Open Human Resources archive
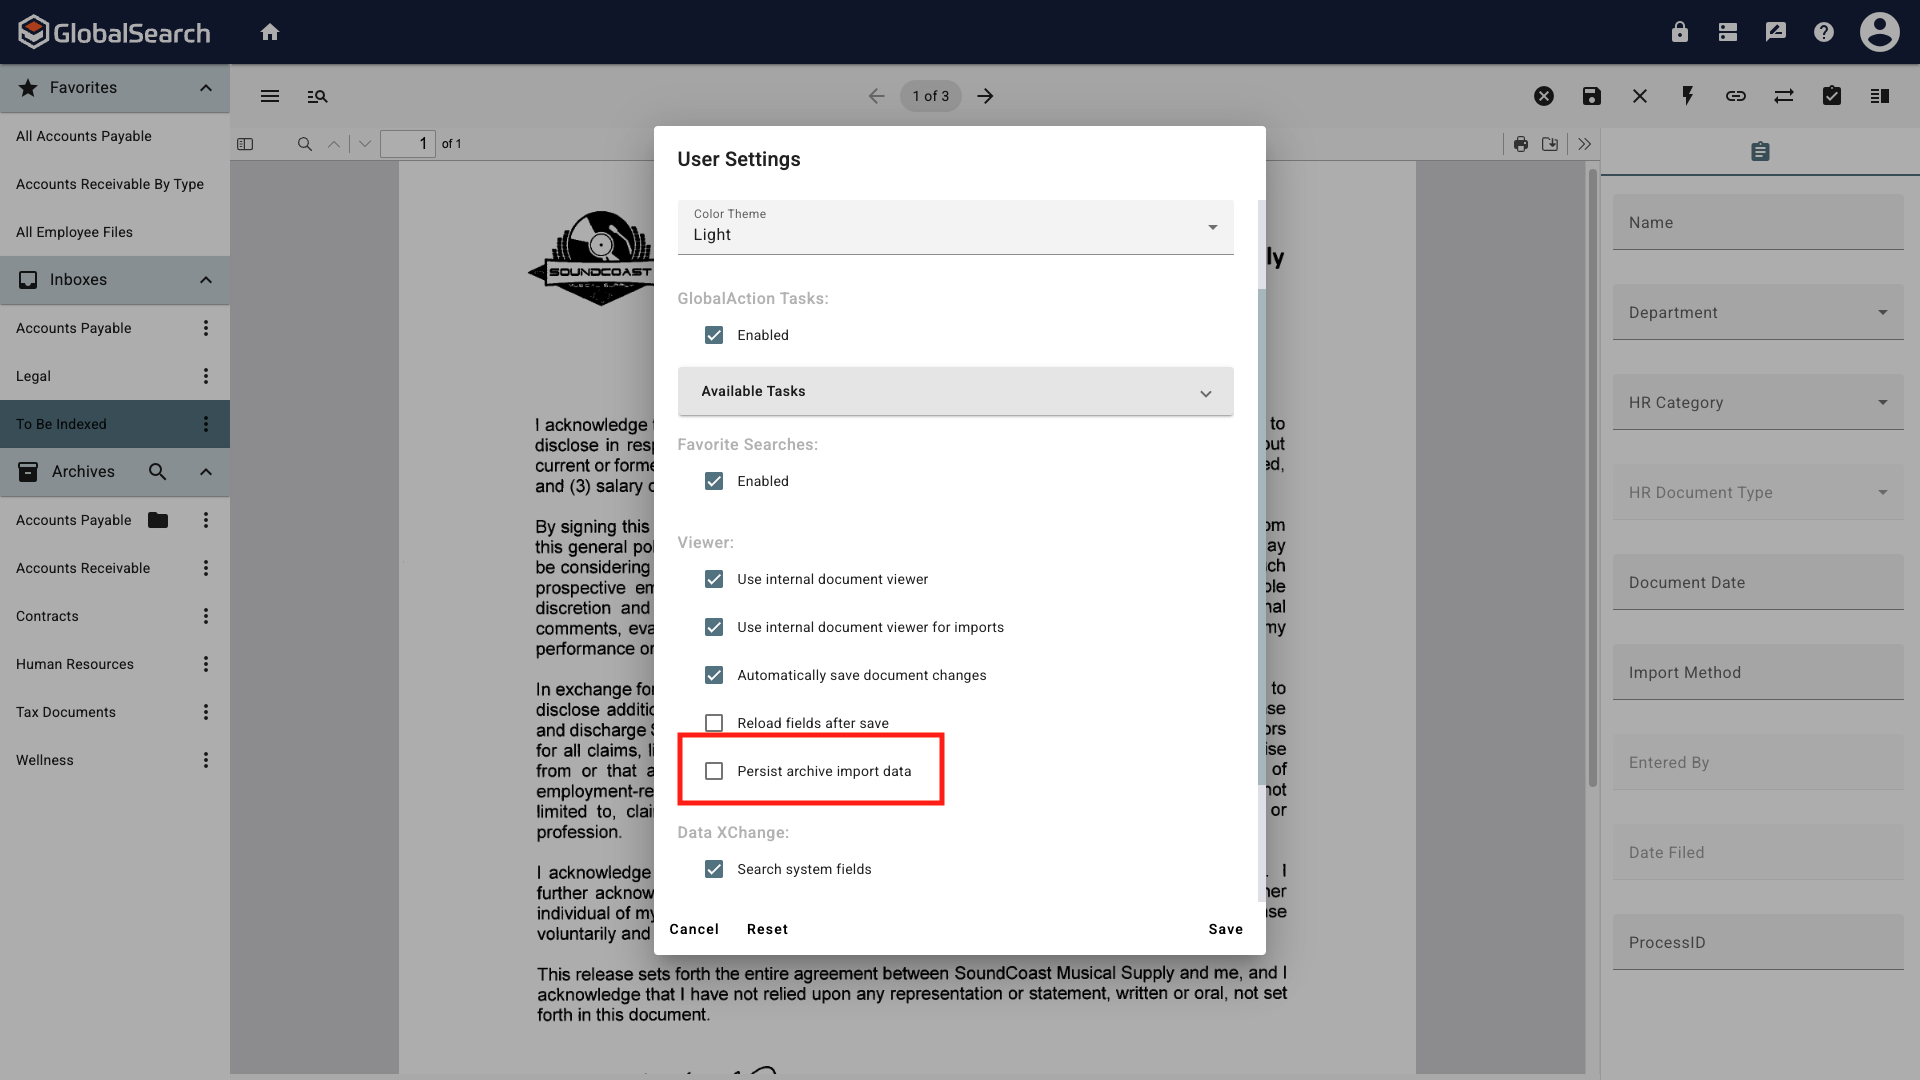 75,664
